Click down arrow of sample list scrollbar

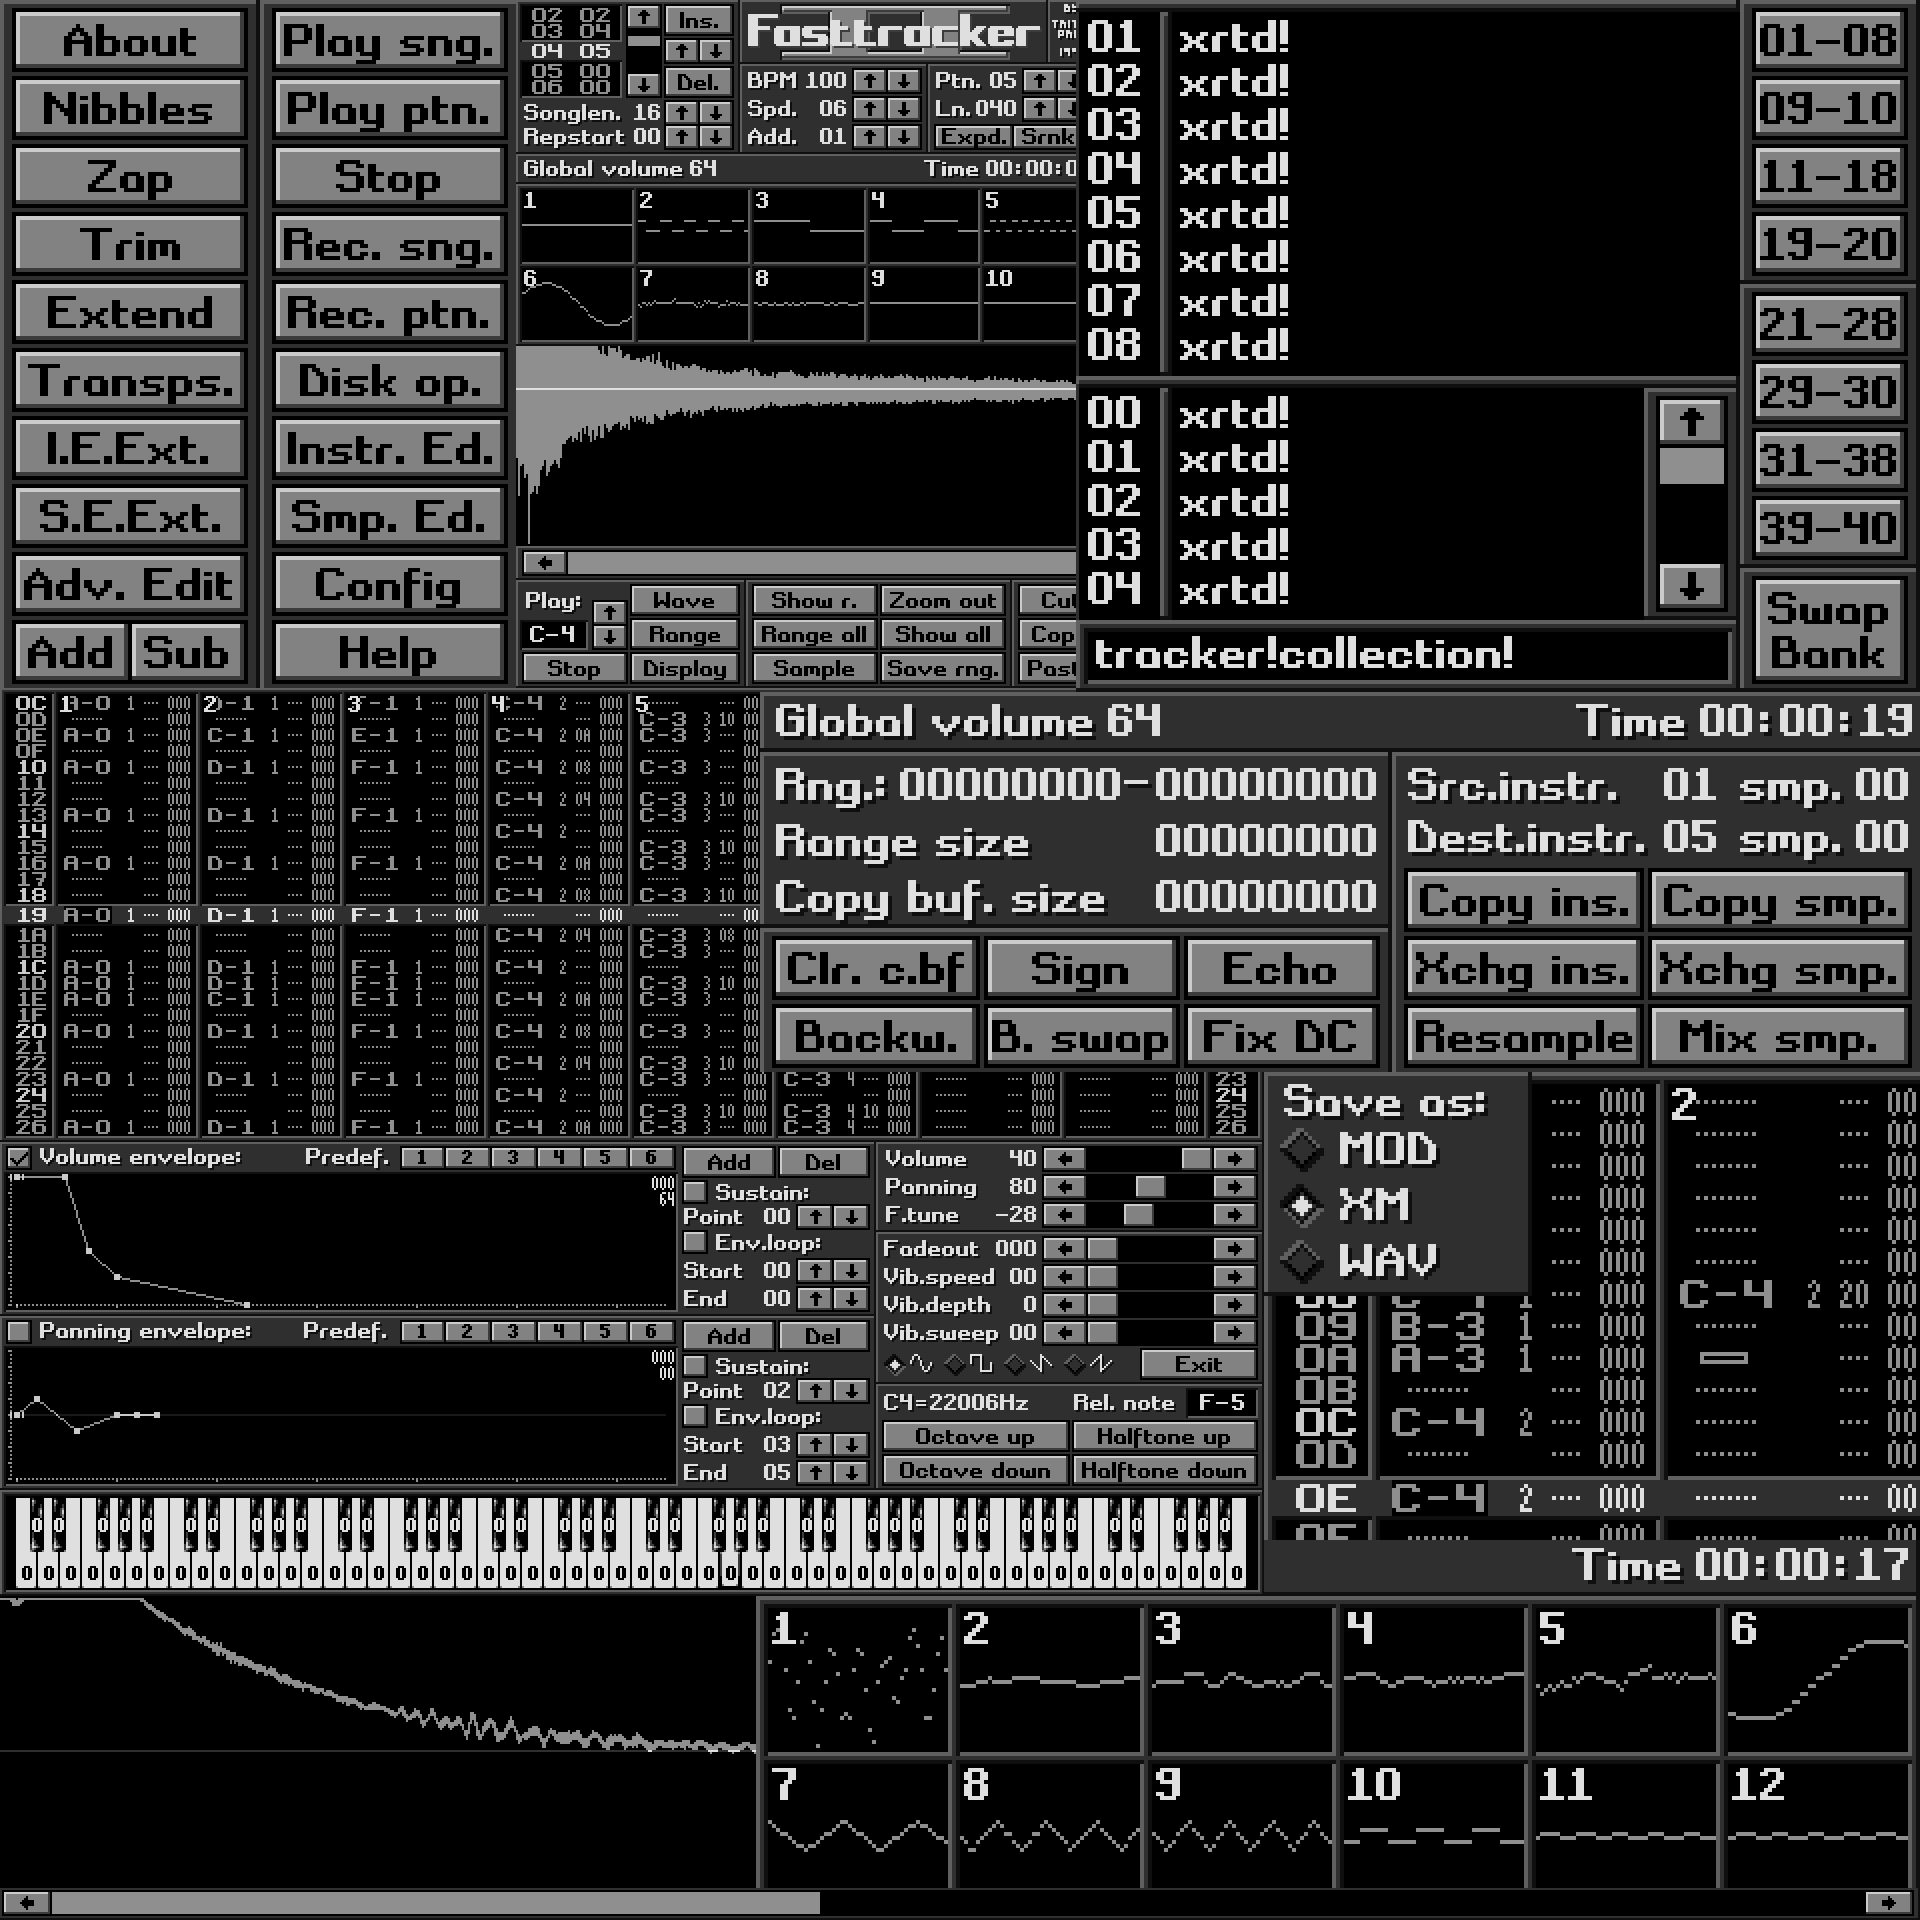tap(1691, 586)
